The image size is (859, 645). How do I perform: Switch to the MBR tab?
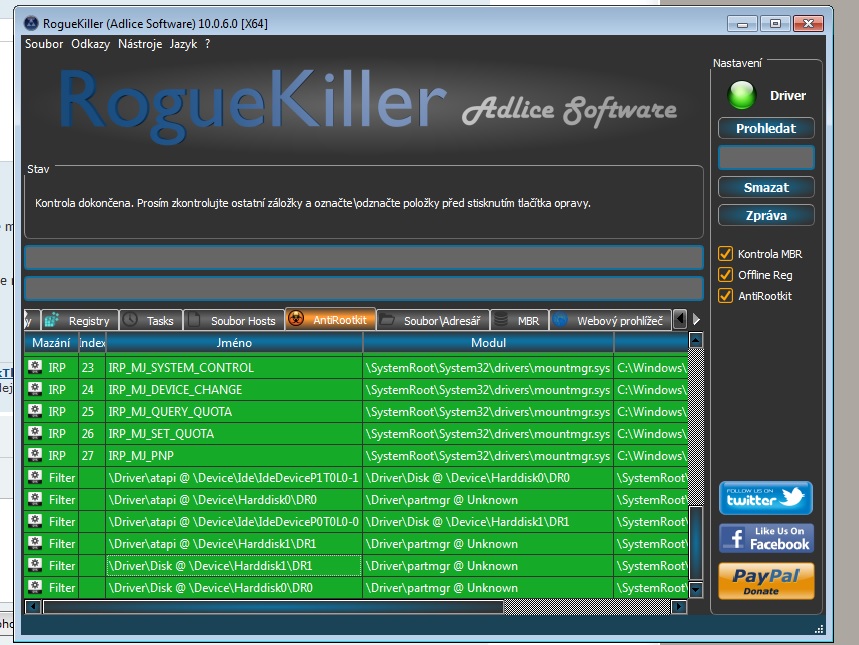[519, 320]
